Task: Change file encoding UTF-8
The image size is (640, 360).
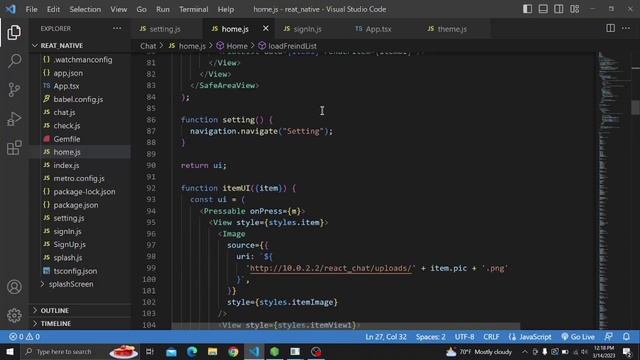Action: tap(464, 337)
